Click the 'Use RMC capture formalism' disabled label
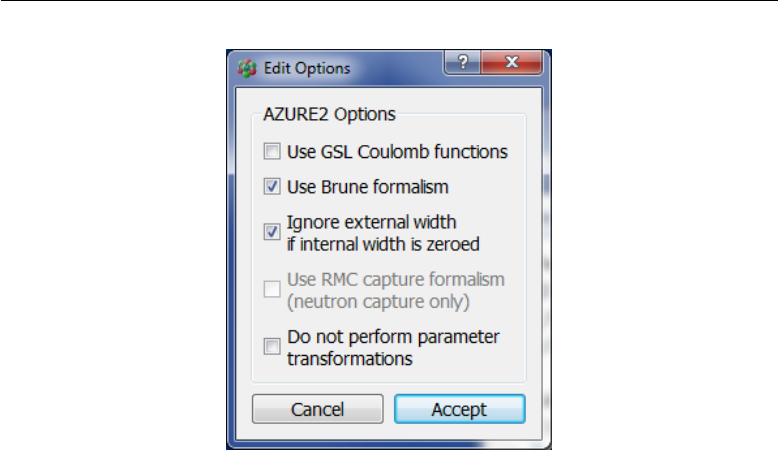 pos(396,280)
